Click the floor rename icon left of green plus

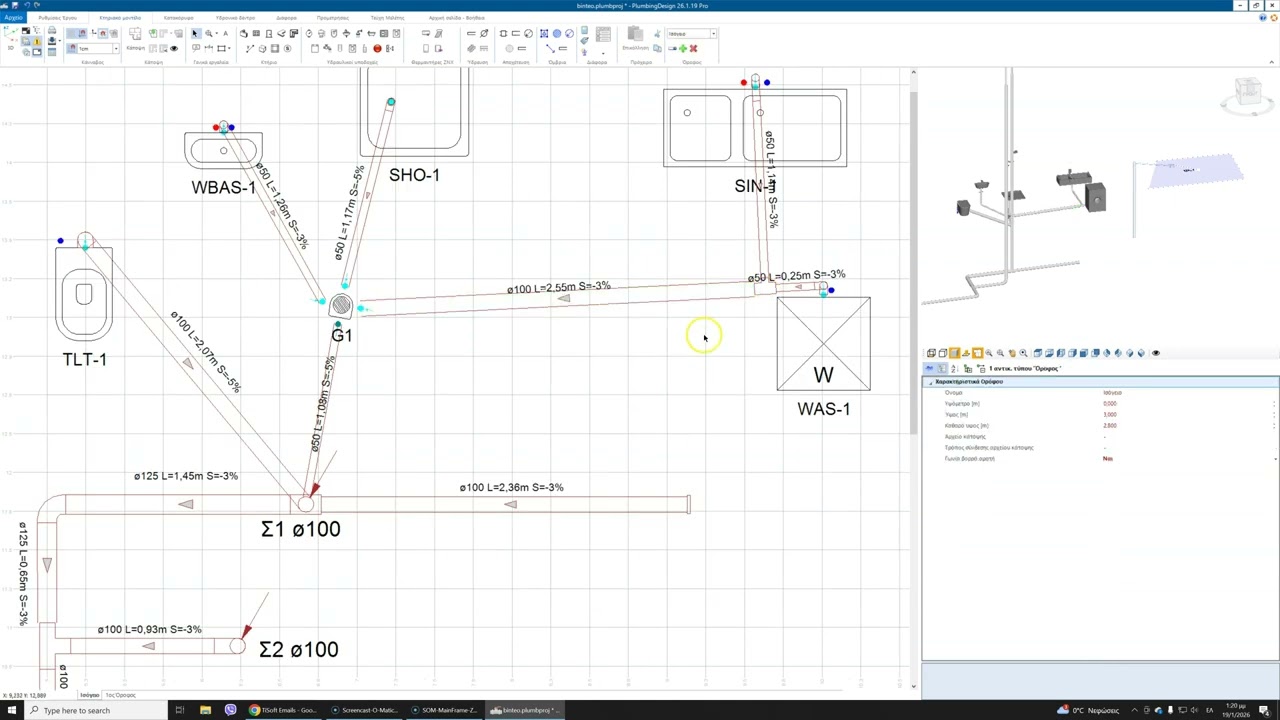click(672, 48)
